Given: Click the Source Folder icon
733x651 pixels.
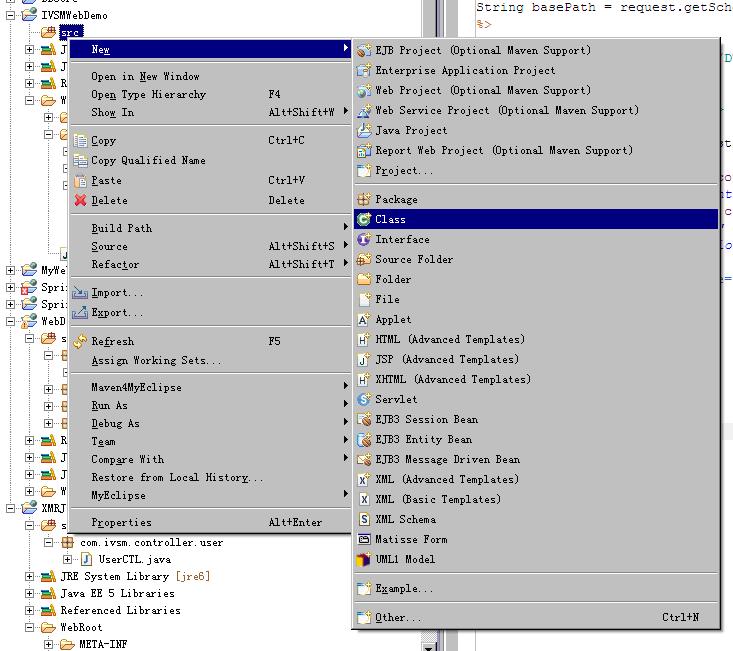Looking at the screenshot, I should (364, 259).
